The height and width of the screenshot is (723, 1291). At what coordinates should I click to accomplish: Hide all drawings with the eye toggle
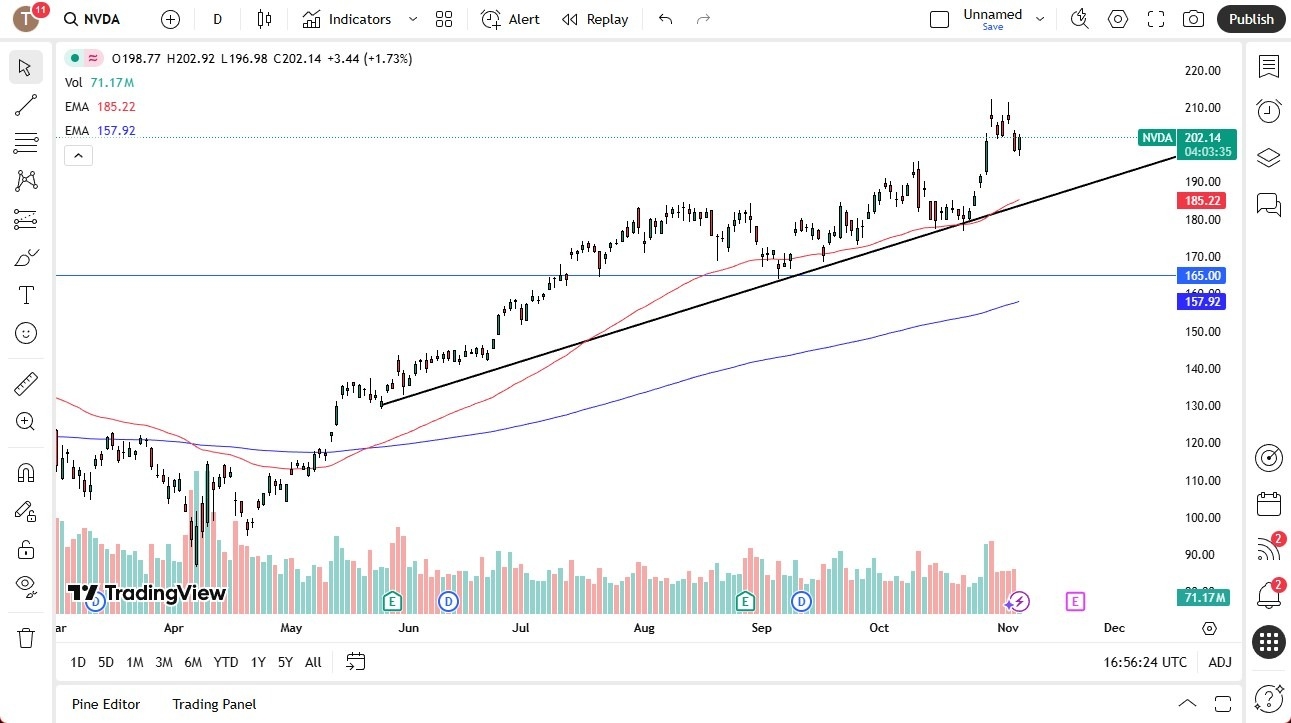pos(25,587)
